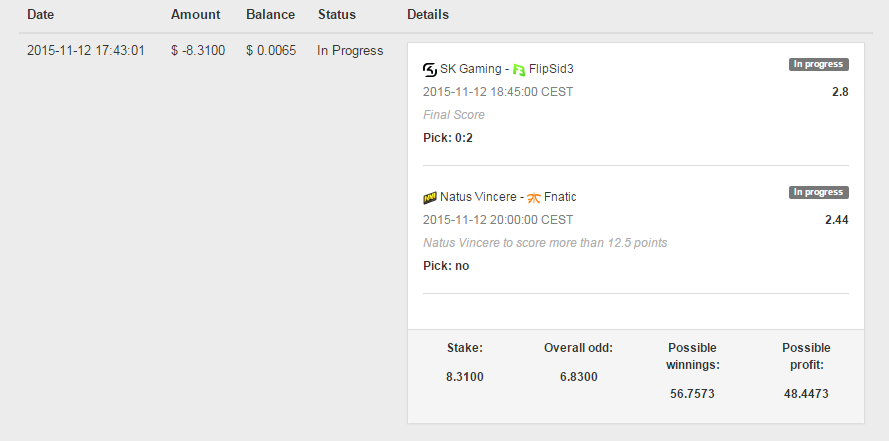
Task: Click the Details column header
Action: click(x=428, y=15)
